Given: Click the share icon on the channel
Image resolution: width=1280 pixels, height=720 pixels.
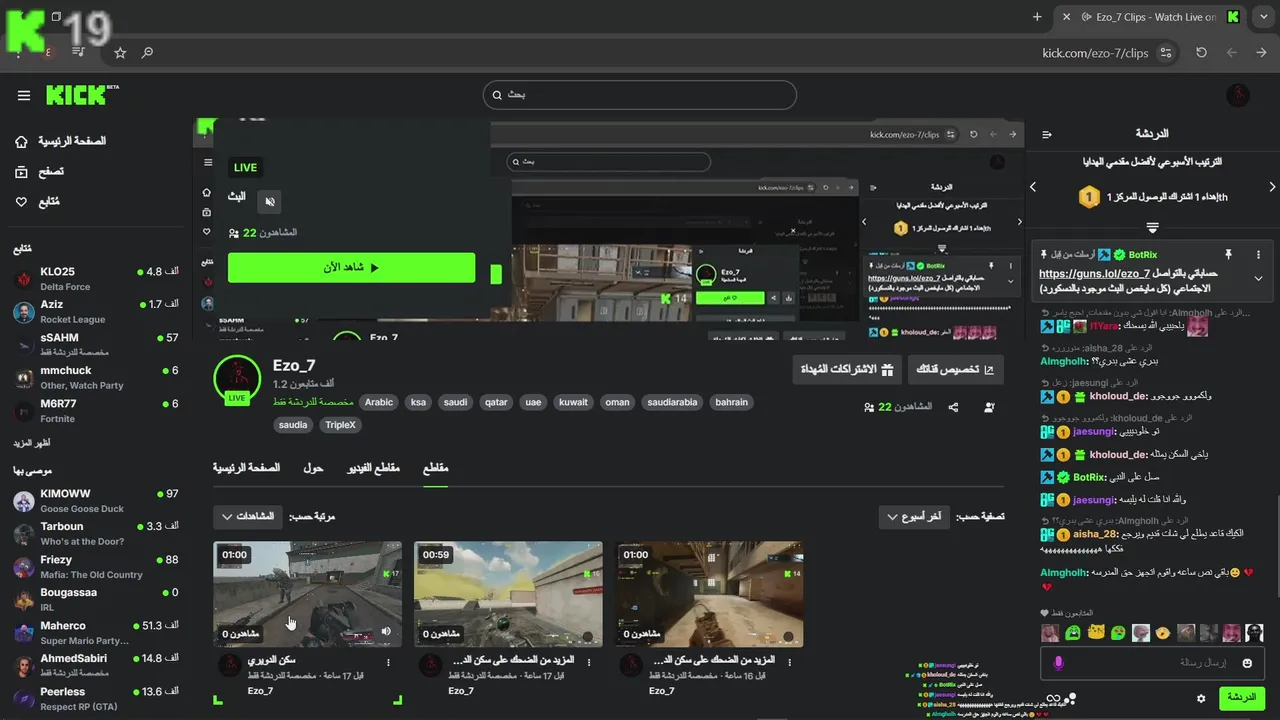Looking at the screenshot, I should [954, 407].
